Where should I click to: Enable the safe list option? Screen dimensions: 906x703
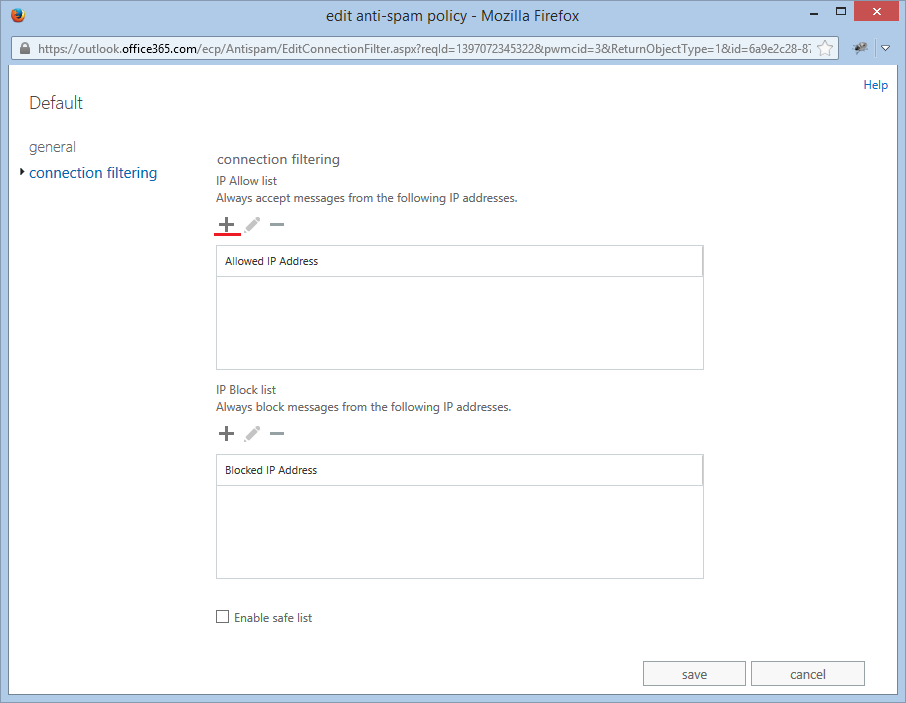(x=222, y=616)
